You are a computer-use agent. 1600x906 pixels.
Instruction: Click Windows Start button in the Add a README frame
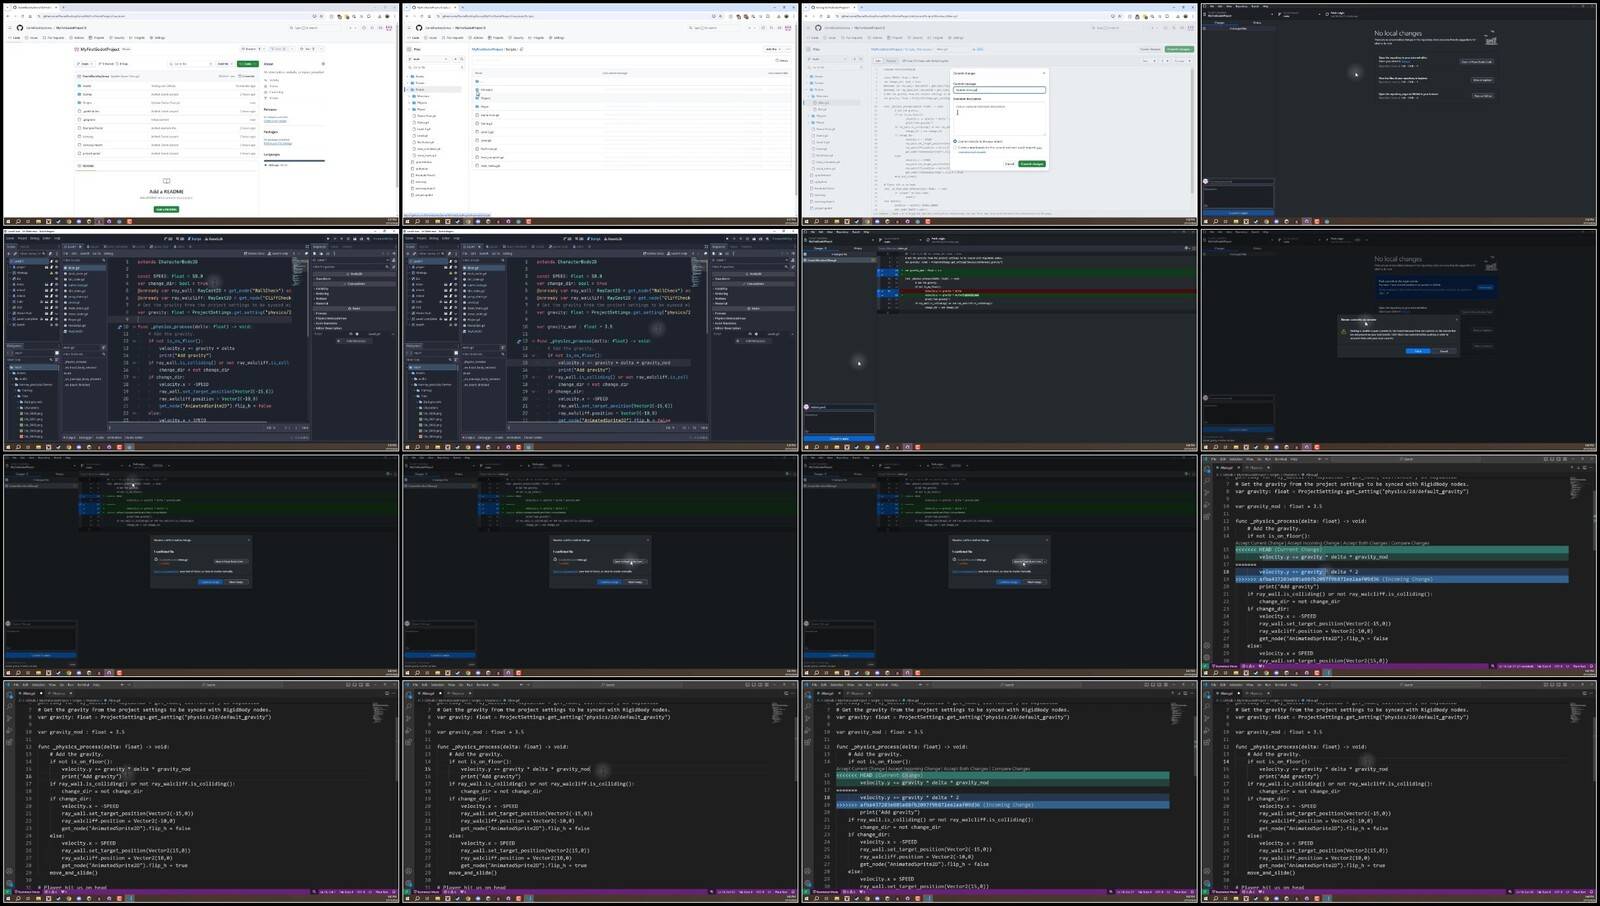[x=8, y=221]
